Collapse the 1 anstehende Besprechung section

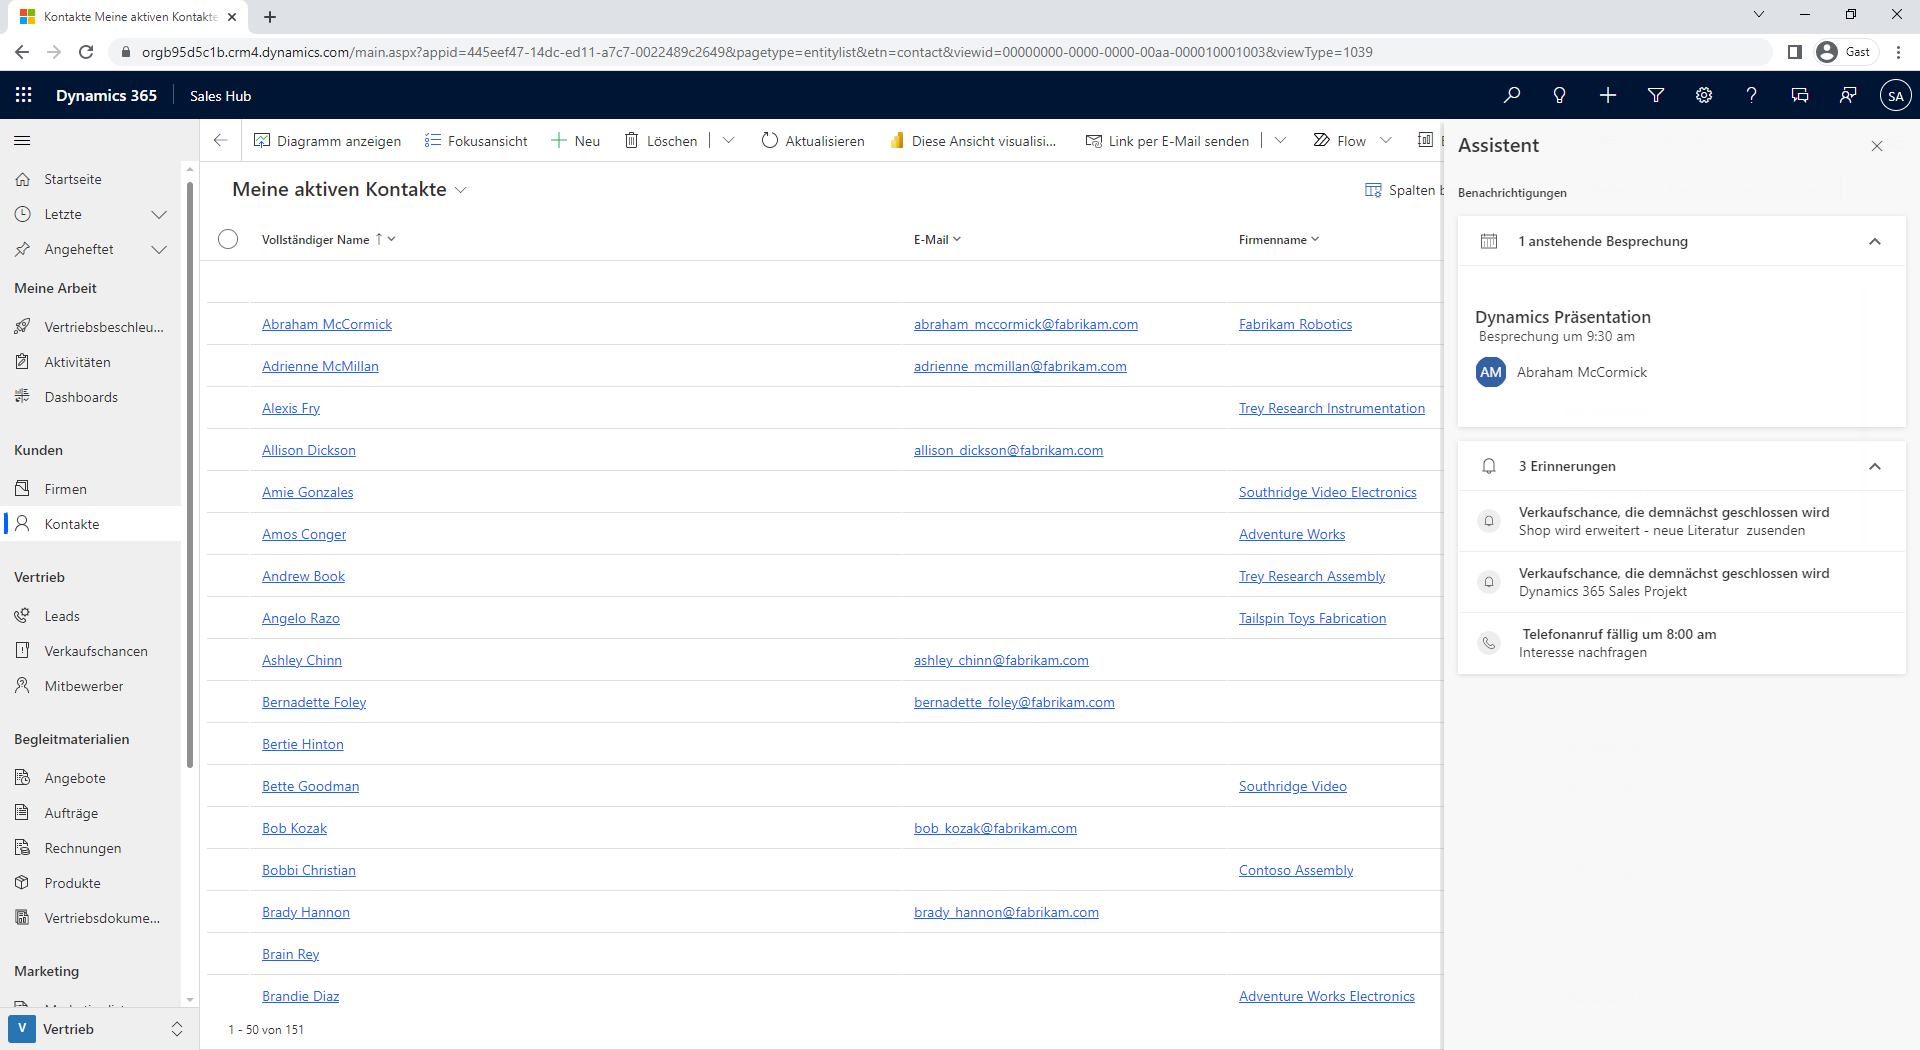tap(1875, 241)
